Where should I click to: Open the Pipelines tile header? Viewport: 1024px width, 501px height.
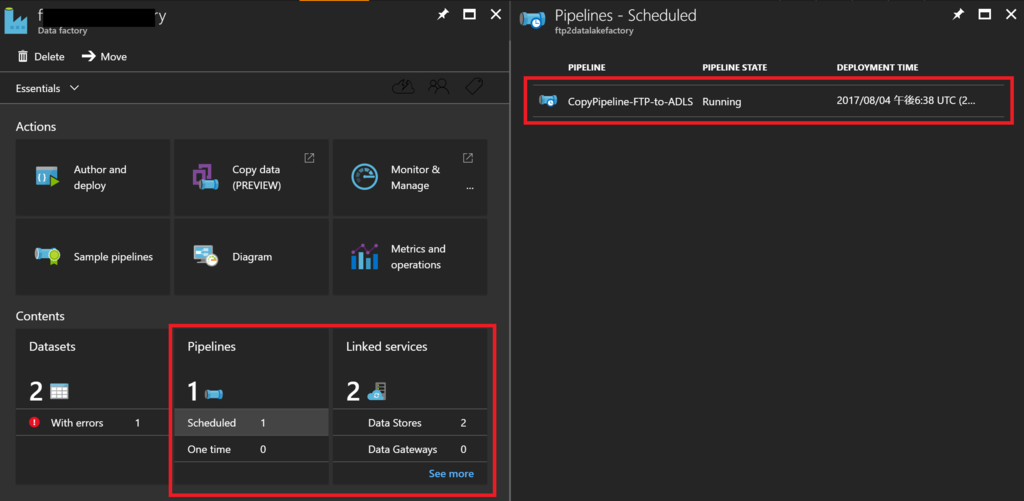pyautogui.click(x=212, y=347)
